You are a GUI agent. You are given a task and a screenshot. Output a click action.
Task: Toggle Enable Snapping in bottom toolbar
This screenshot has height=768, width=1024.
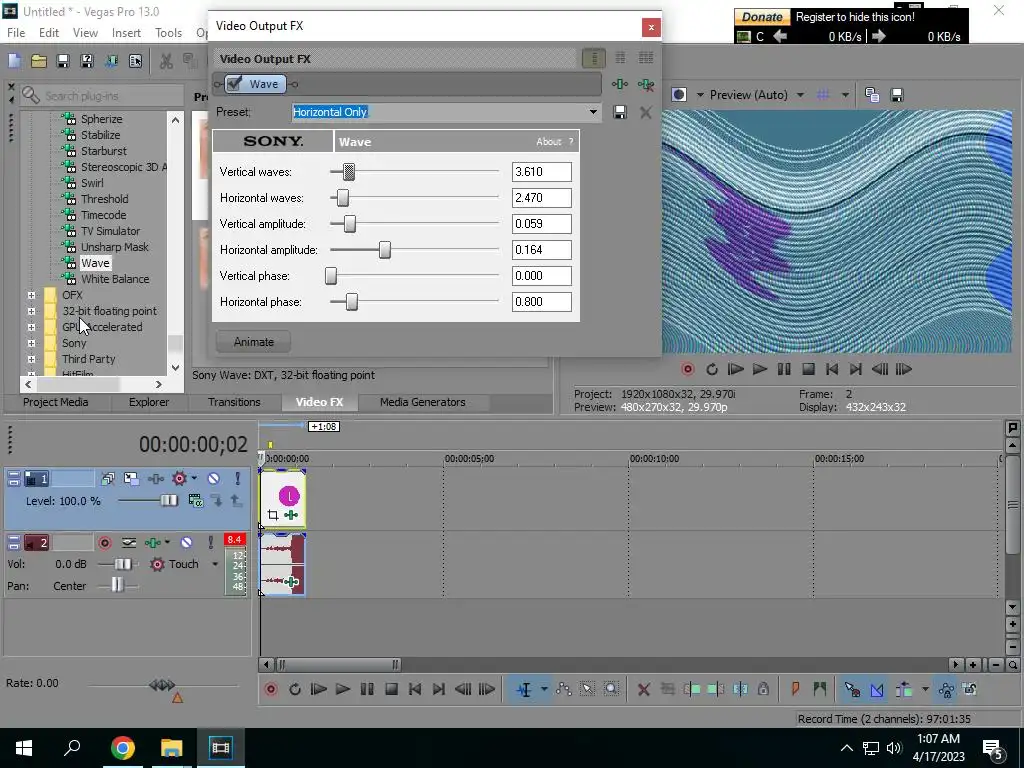coord(852,689)
